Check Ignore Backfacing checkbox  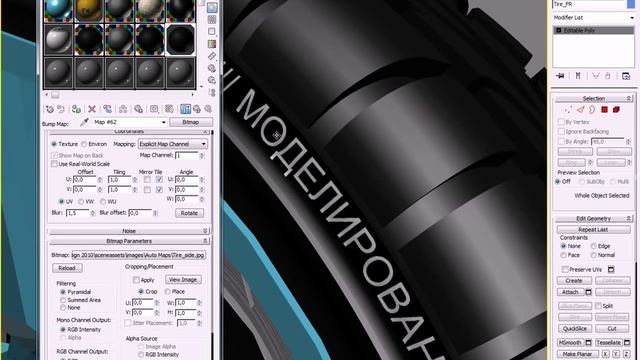(561, 131)
